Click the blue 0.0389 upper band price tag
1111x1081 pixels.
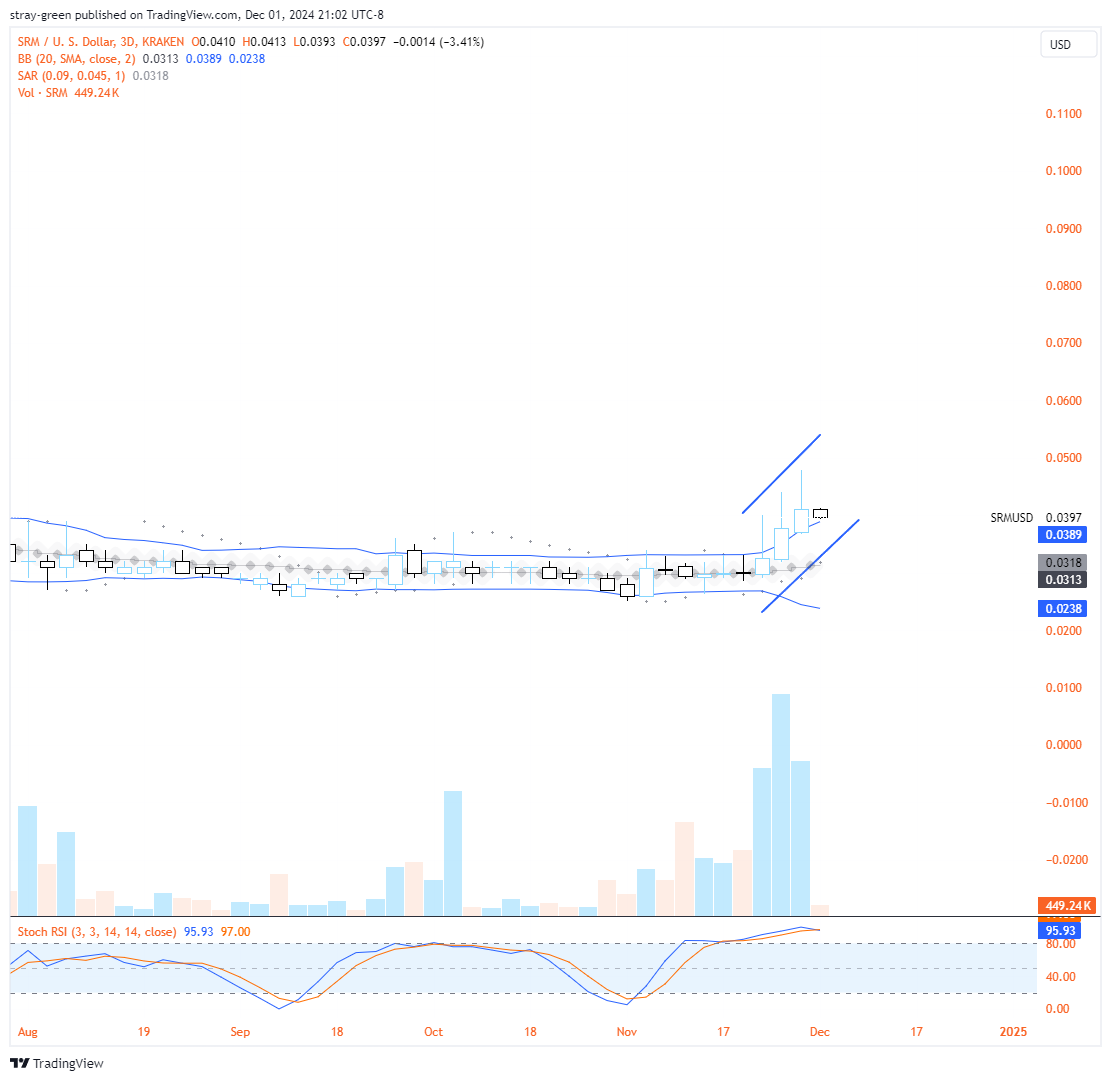point(1063,535)
